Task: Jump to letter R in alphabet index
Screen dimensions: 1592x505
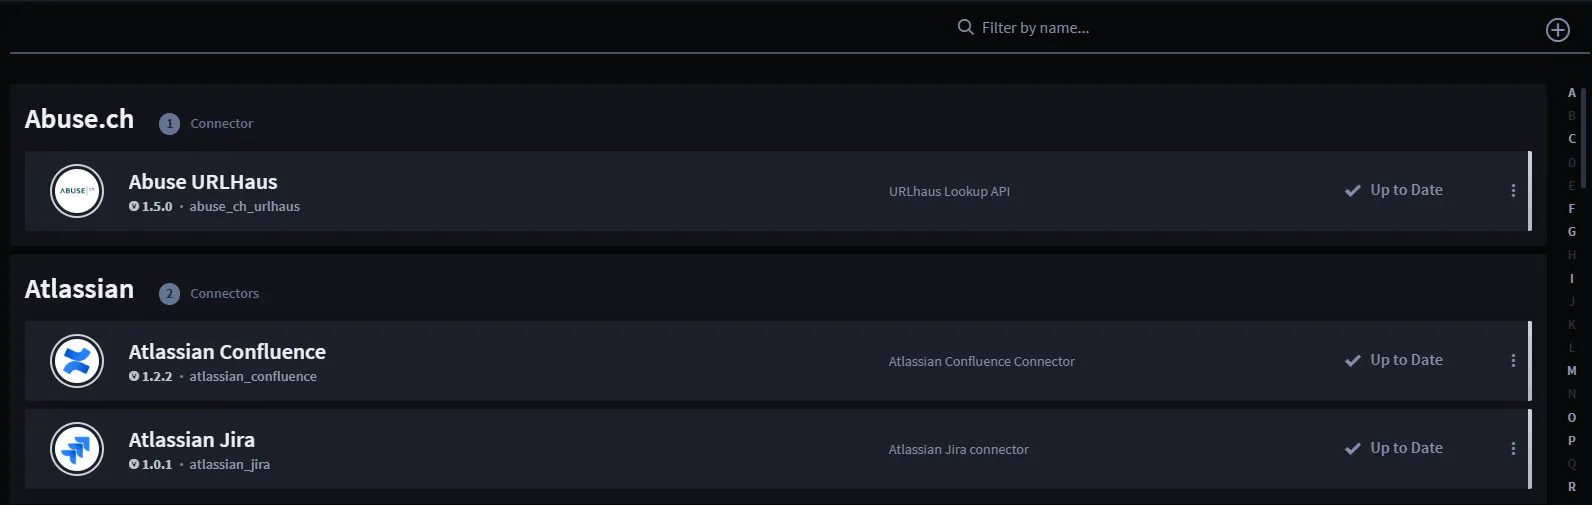Action: 1572,487
